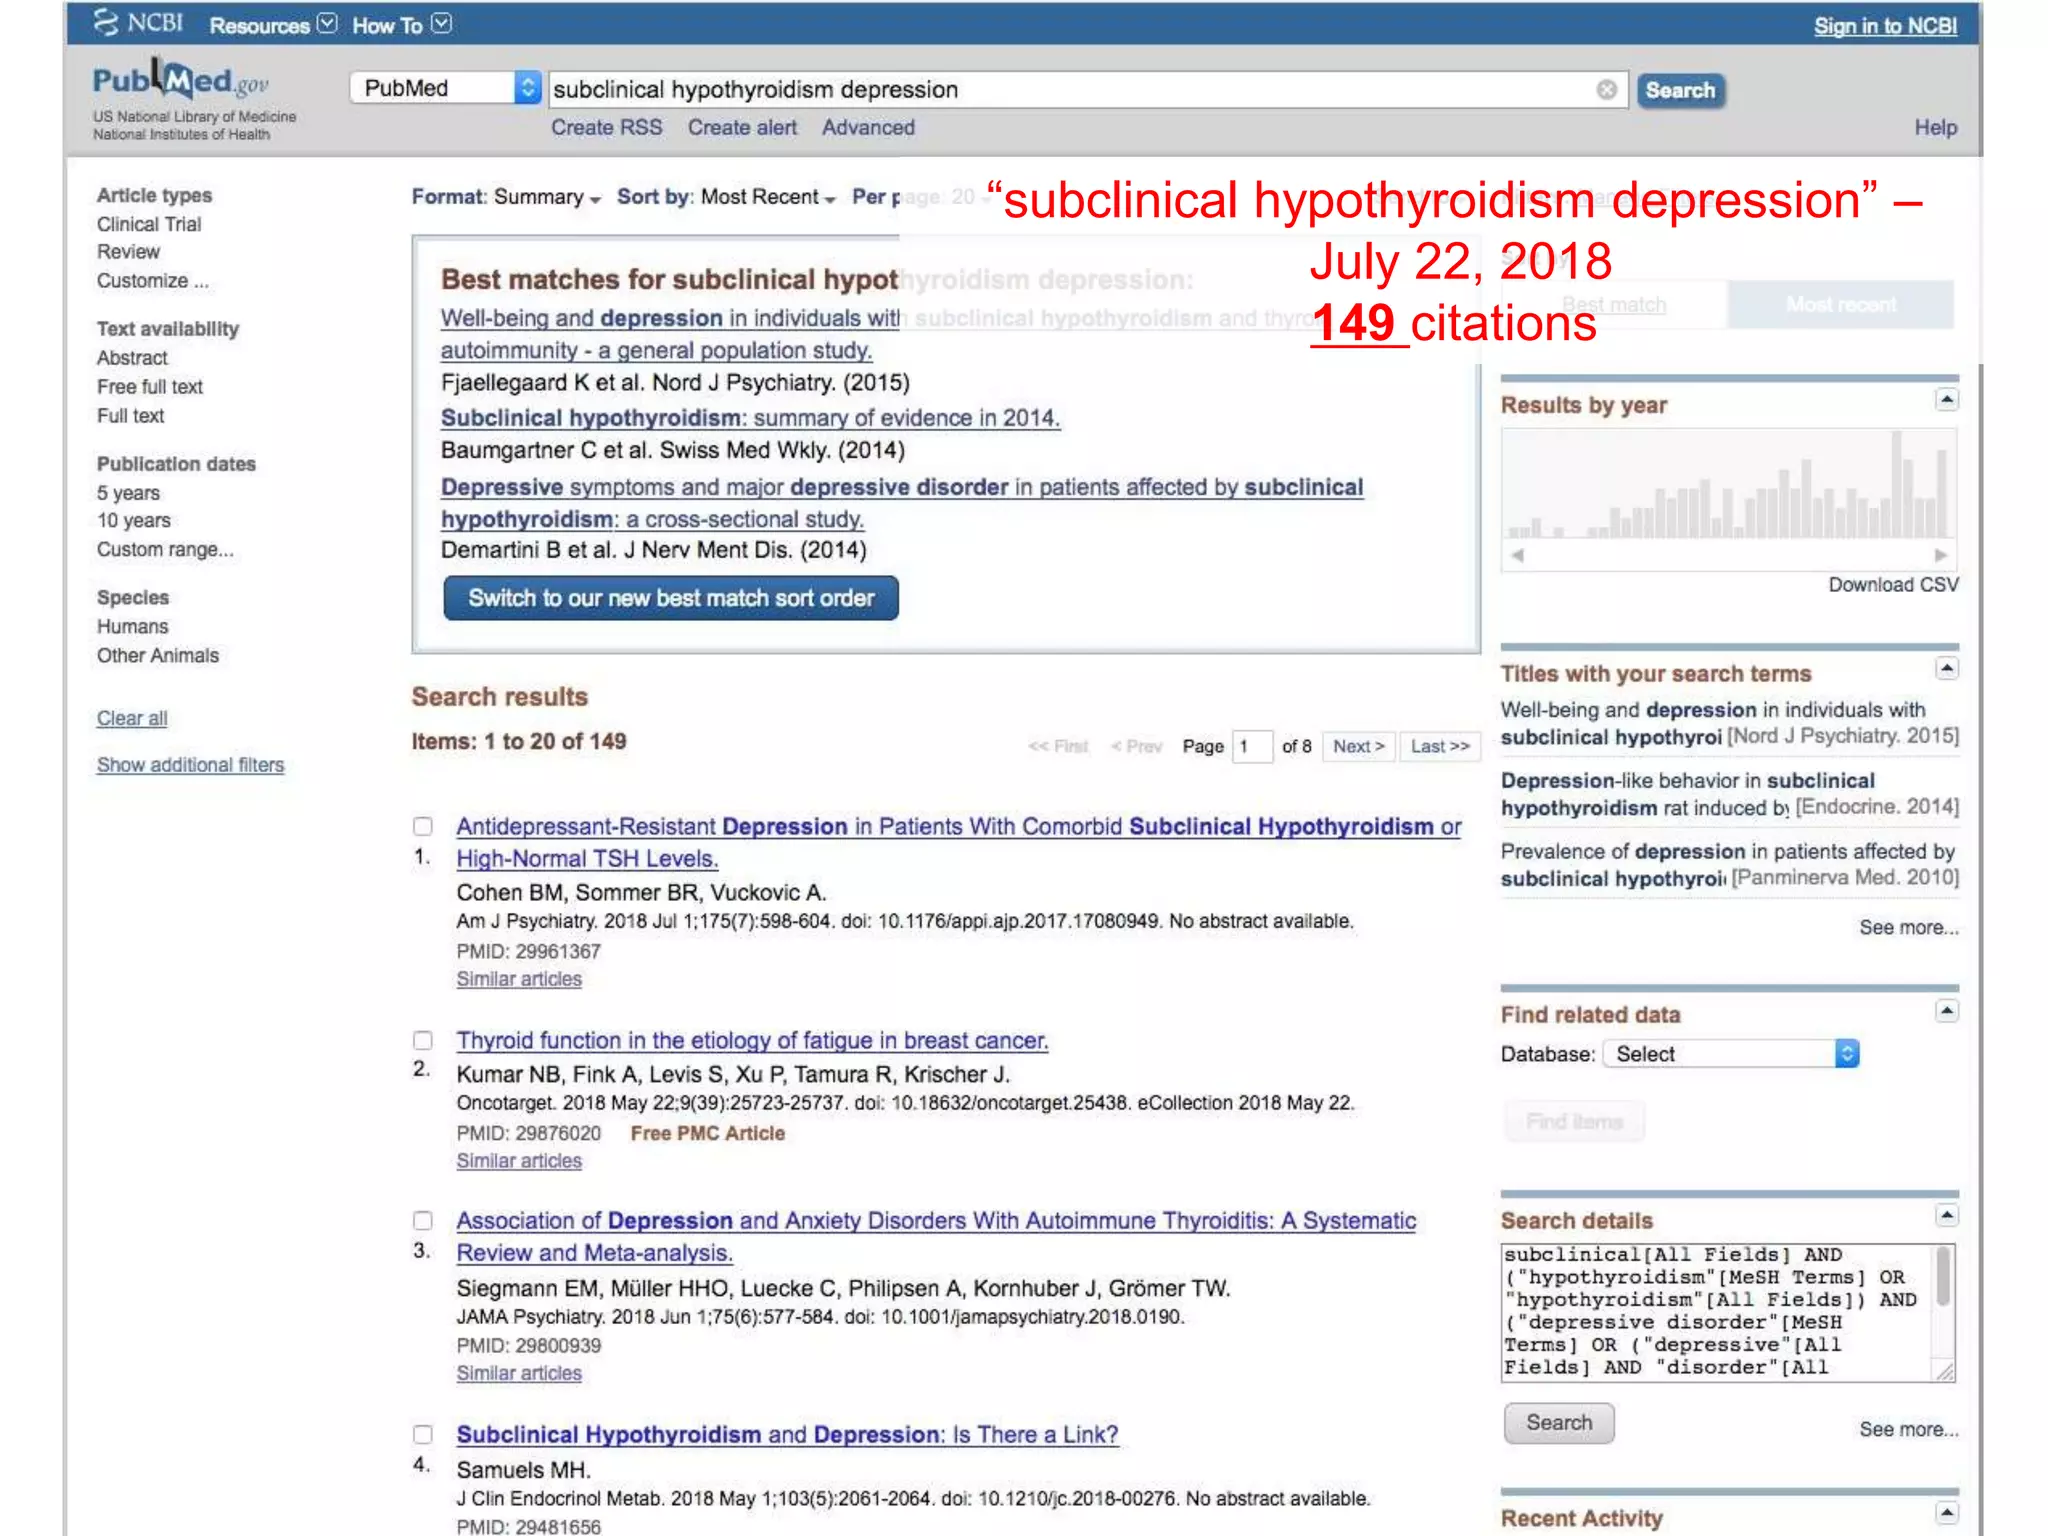Image resolution: width=2048 pixels, height=1536 pixels.
Task: Click the page number input box
Action: [1252, 746]
